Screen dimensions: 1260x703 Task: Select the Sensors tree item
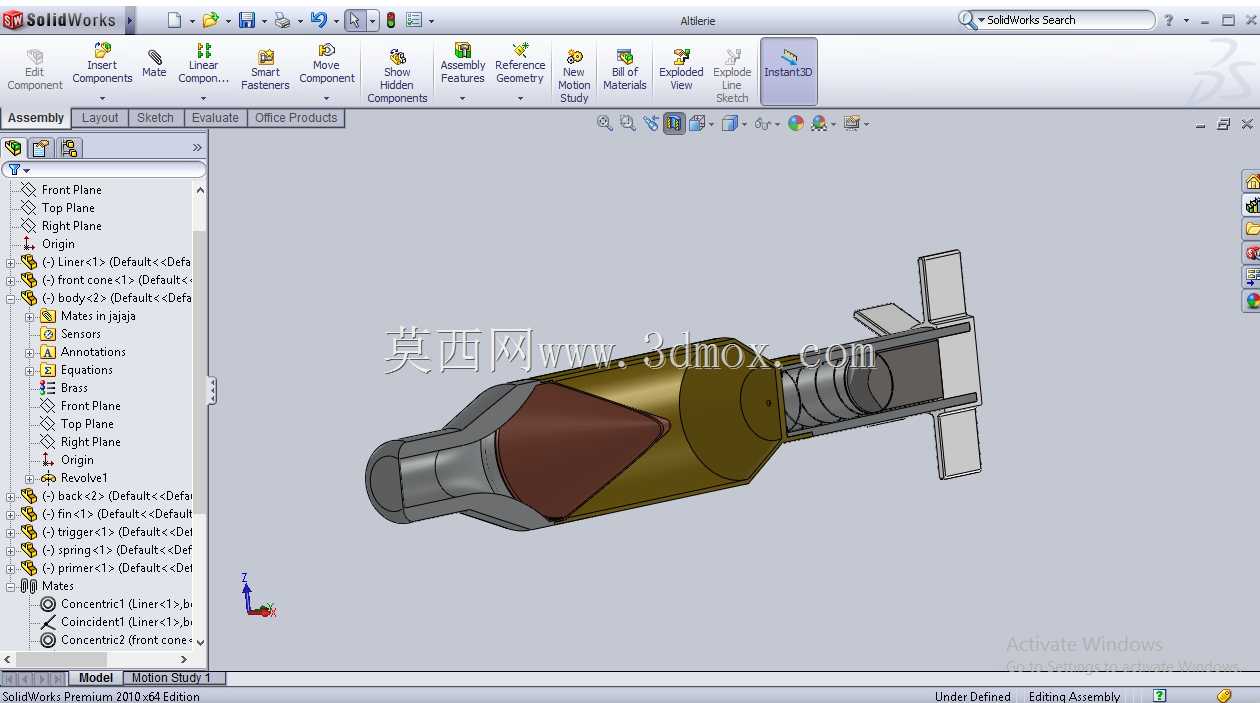[x=80, y=334]
